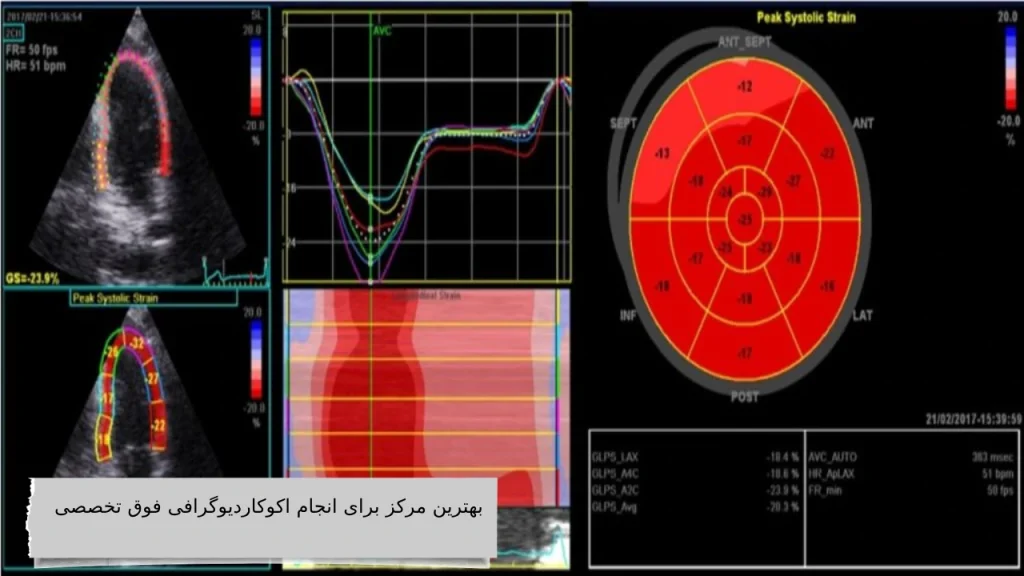The height and width of the screenshot is (576, 1024).
Task: Click the GLPS_LAX row label
Action: tap(615, 457)
